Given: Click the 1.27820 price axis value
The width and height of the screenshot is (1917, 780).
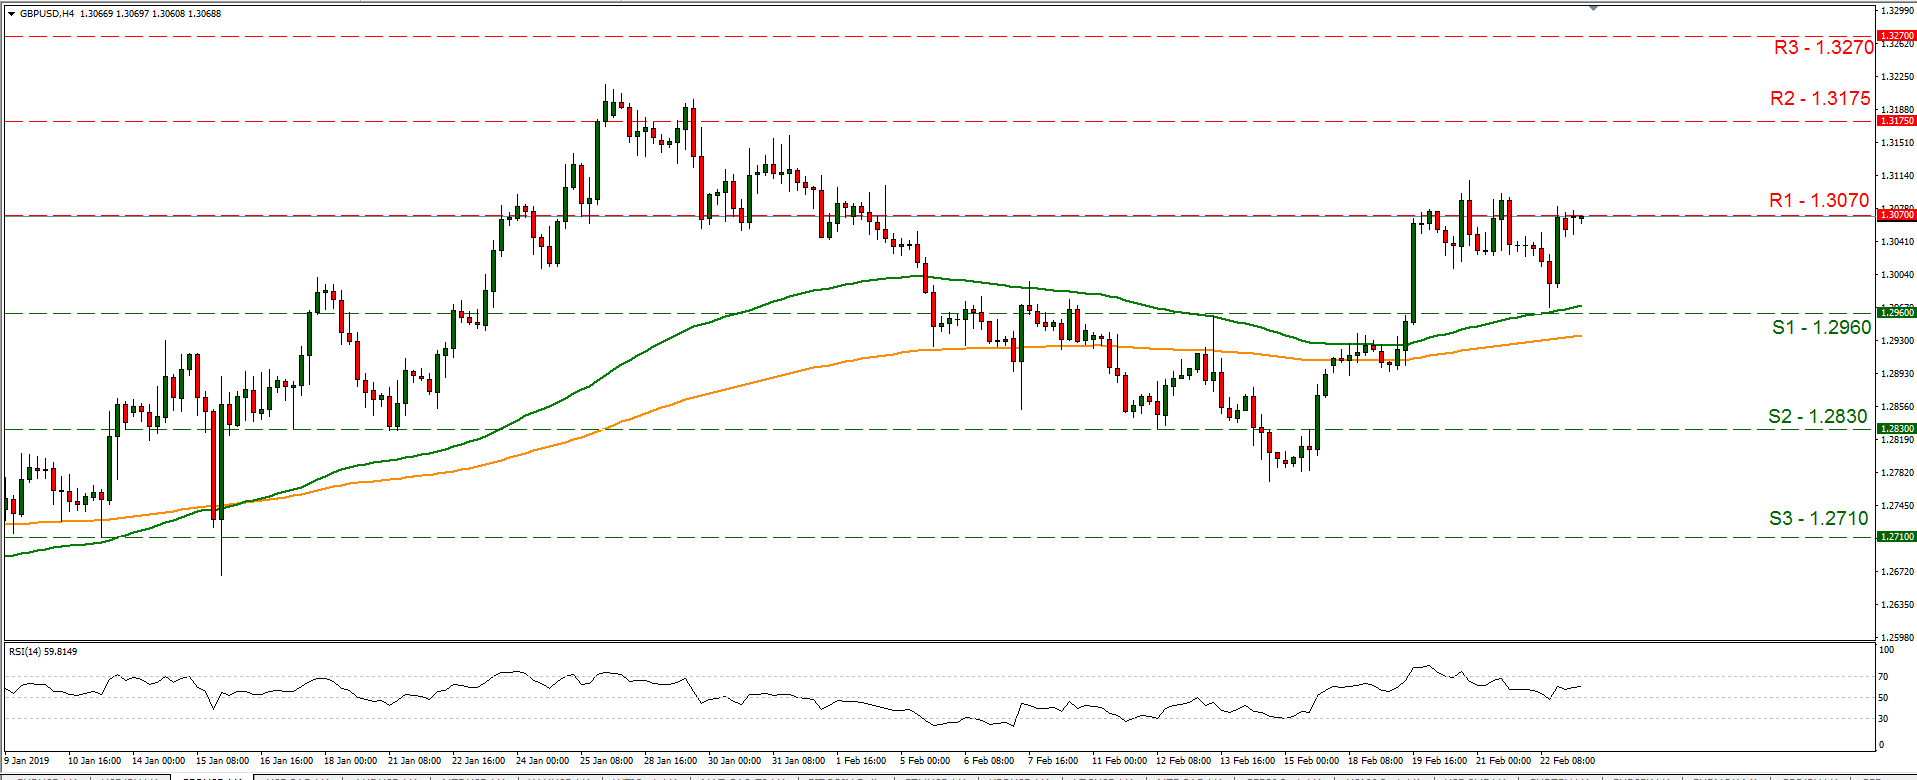Looking at the screenshot, I should click(x=1898, y=473).
